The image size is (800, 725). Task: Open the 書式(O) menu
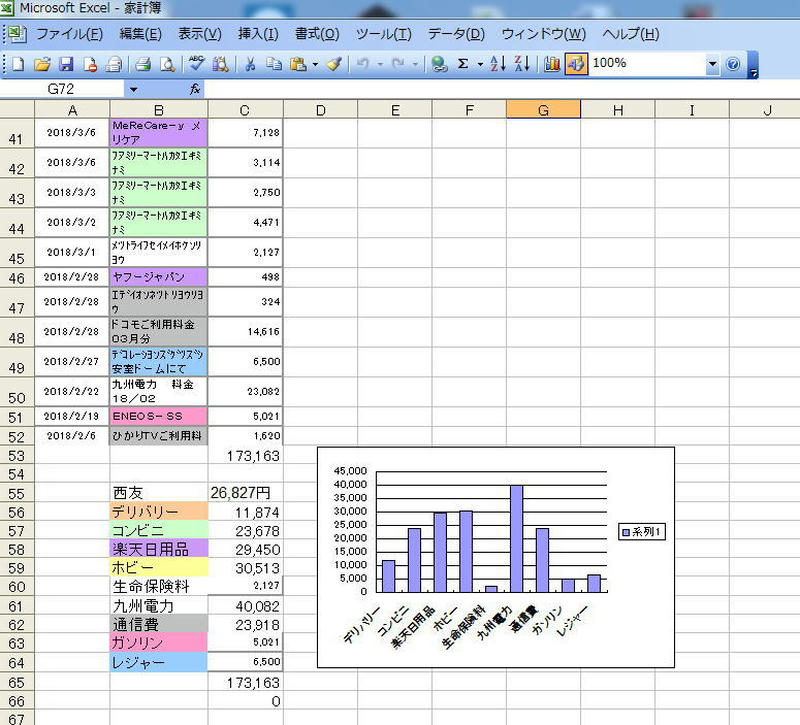point(317,34)
